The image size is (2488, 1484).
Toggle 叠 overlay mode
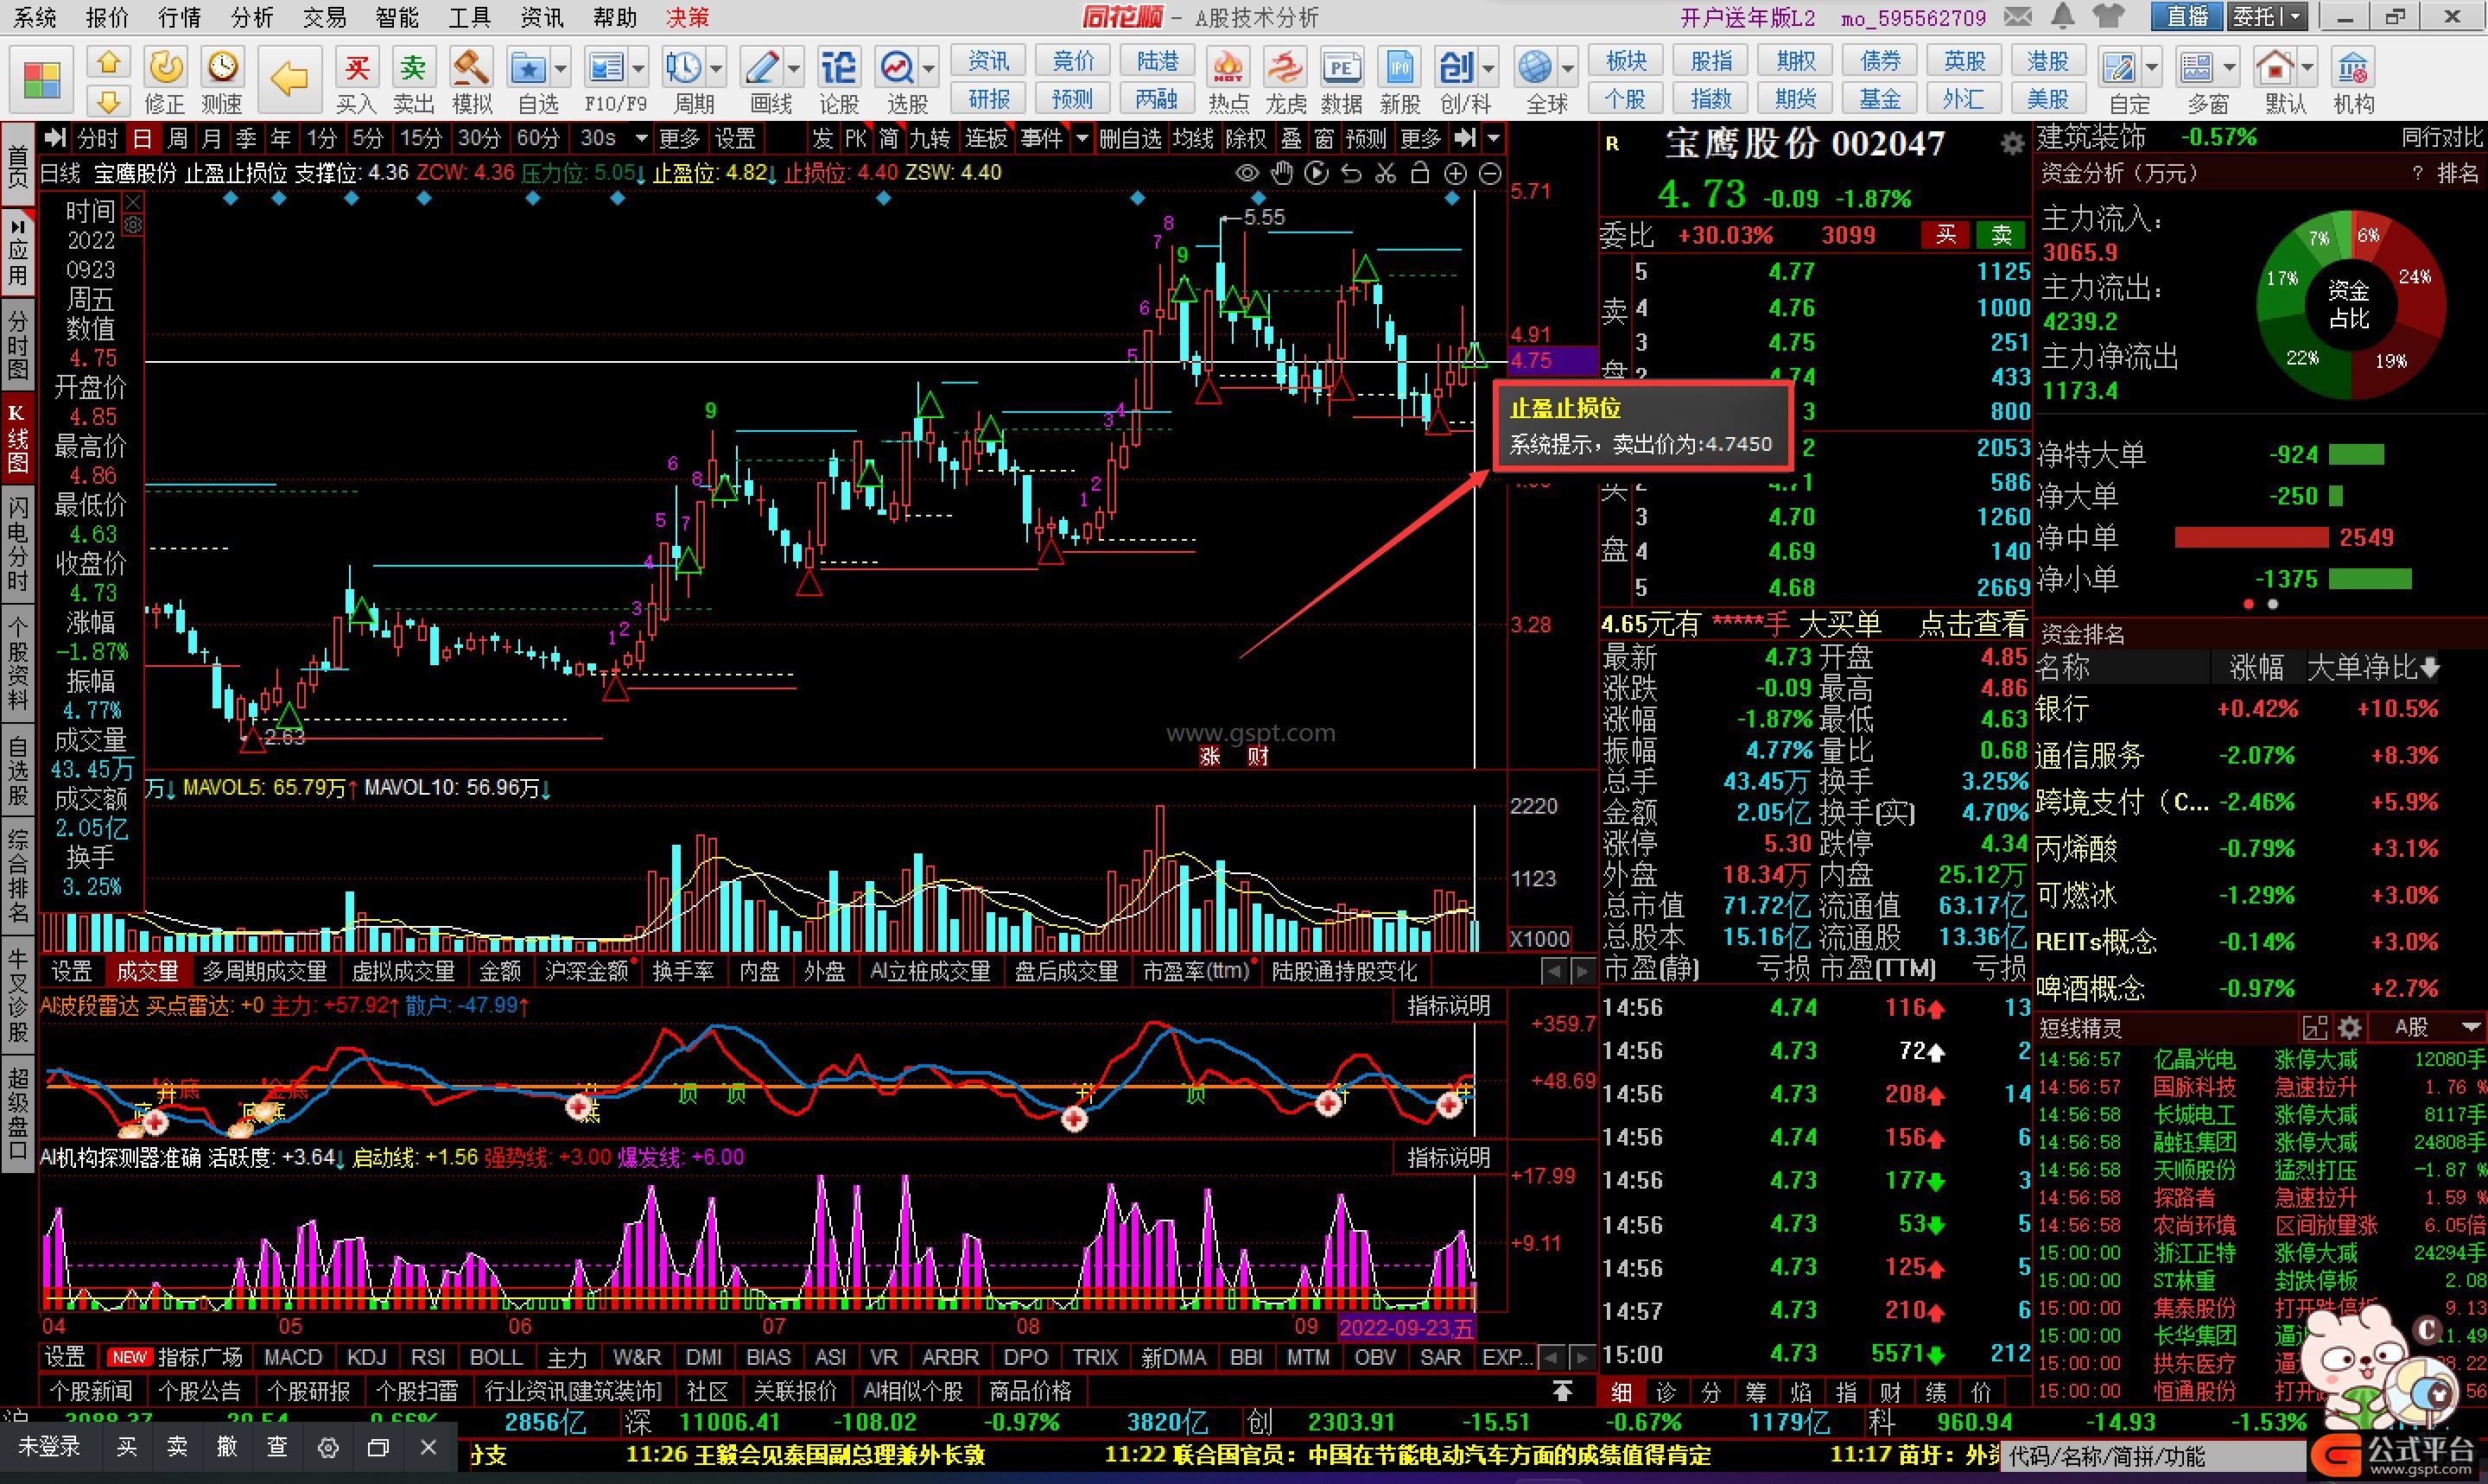pyautogui.click(x=1292, y=138)
